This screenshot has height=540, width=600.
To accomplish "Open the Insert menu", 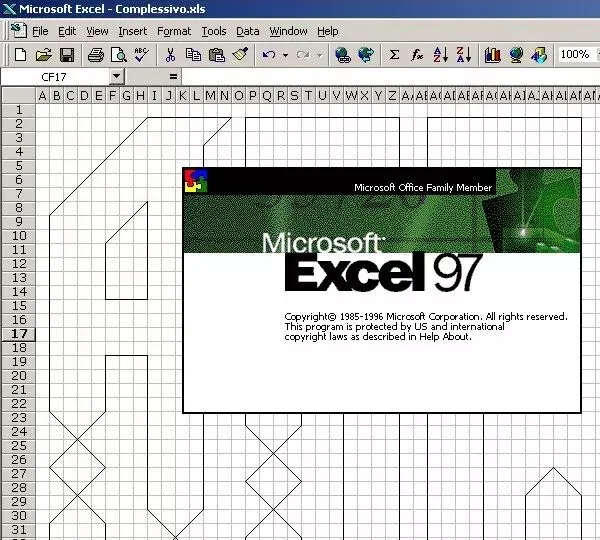I will pyautogui.click(x=132, y=31).
